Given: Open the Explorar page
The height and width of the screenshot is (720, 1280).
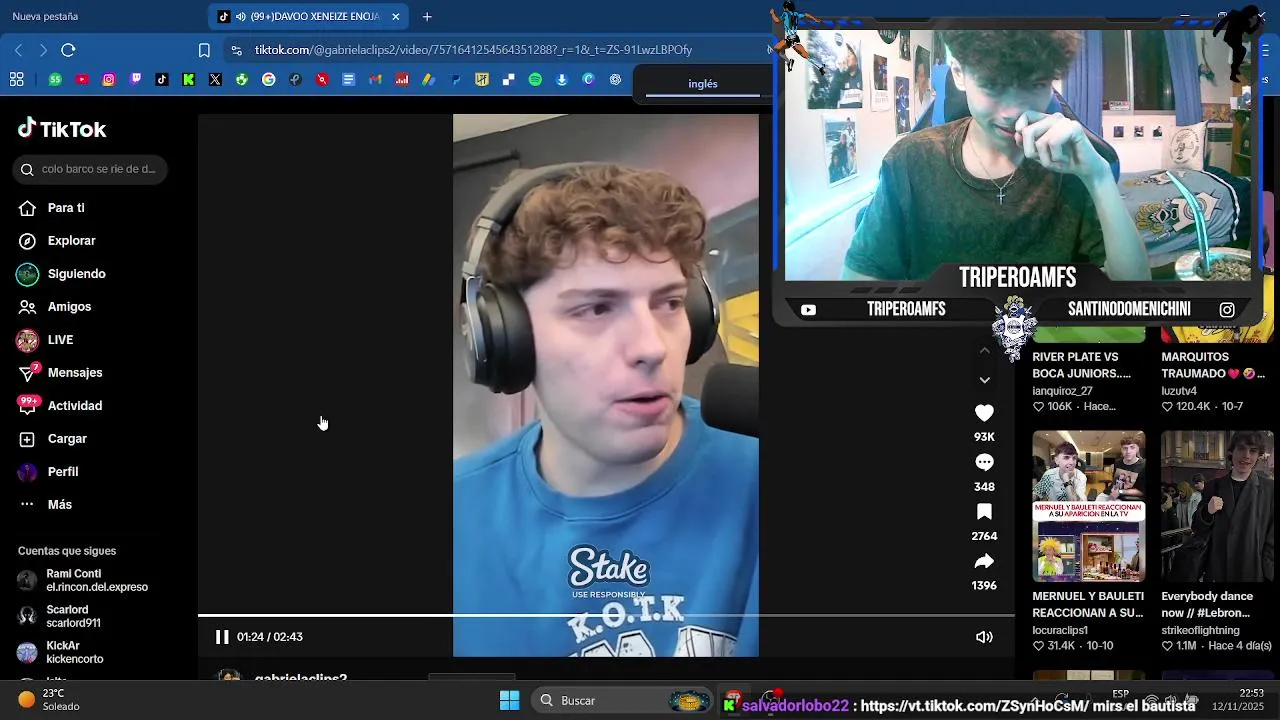Looking at the screenshot, I should (x=71, y=241).
